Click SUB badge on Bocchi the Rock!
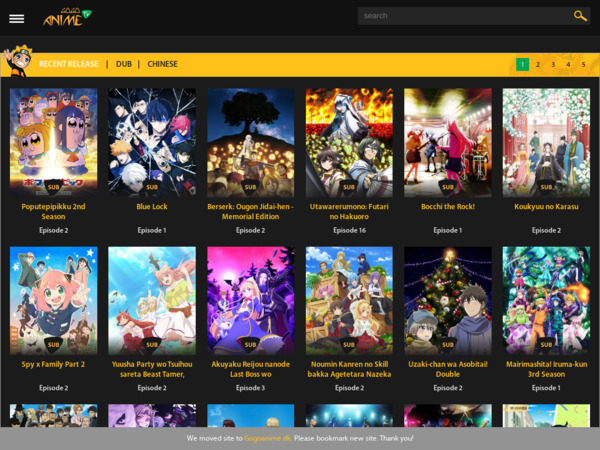The image size is (600, 450). point(448,187)
